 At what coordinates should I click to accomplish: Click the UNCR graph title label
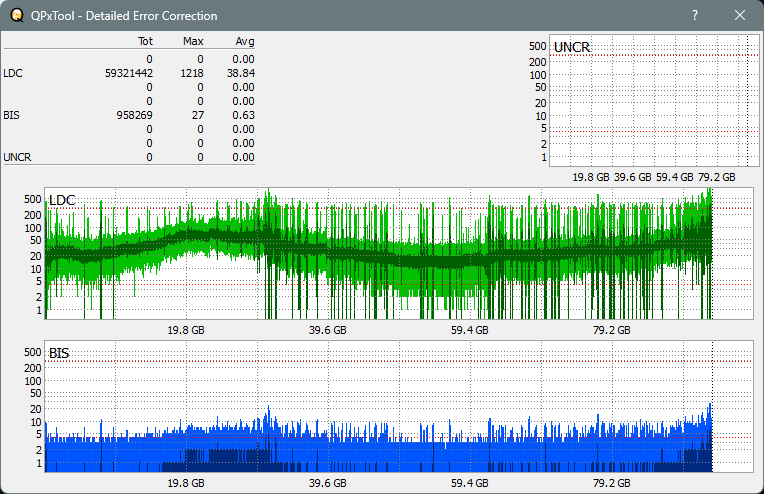[572, 47]
